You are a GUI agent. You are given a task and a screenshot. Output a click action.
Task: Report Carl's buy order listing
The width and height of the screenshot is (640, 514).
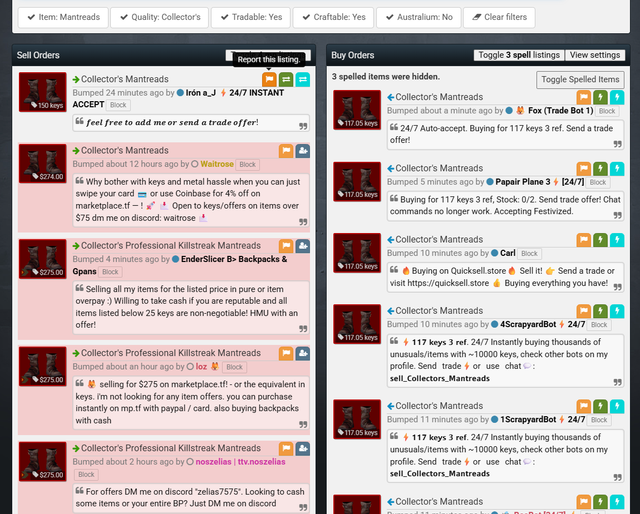[x=584, y=240]
